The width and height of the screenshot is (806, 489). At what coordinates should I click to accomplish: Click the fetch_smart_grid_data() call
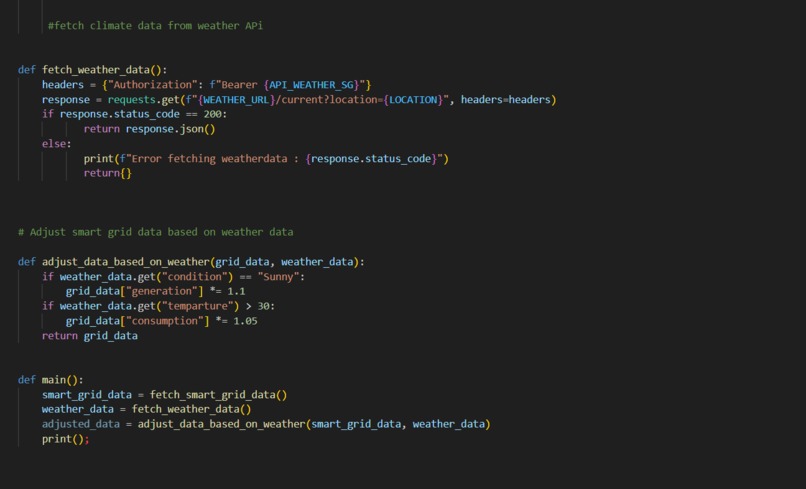point(218,395)
